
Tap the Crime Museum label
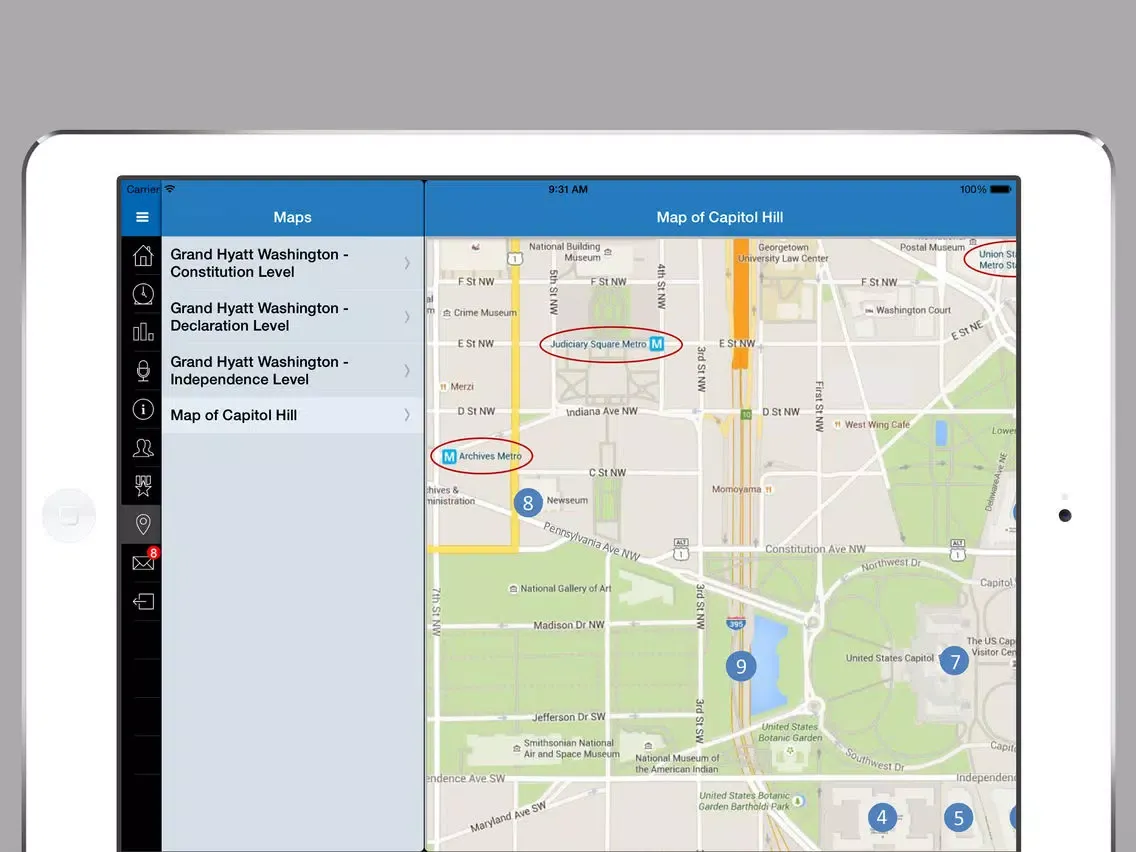[x=485, y=313]
